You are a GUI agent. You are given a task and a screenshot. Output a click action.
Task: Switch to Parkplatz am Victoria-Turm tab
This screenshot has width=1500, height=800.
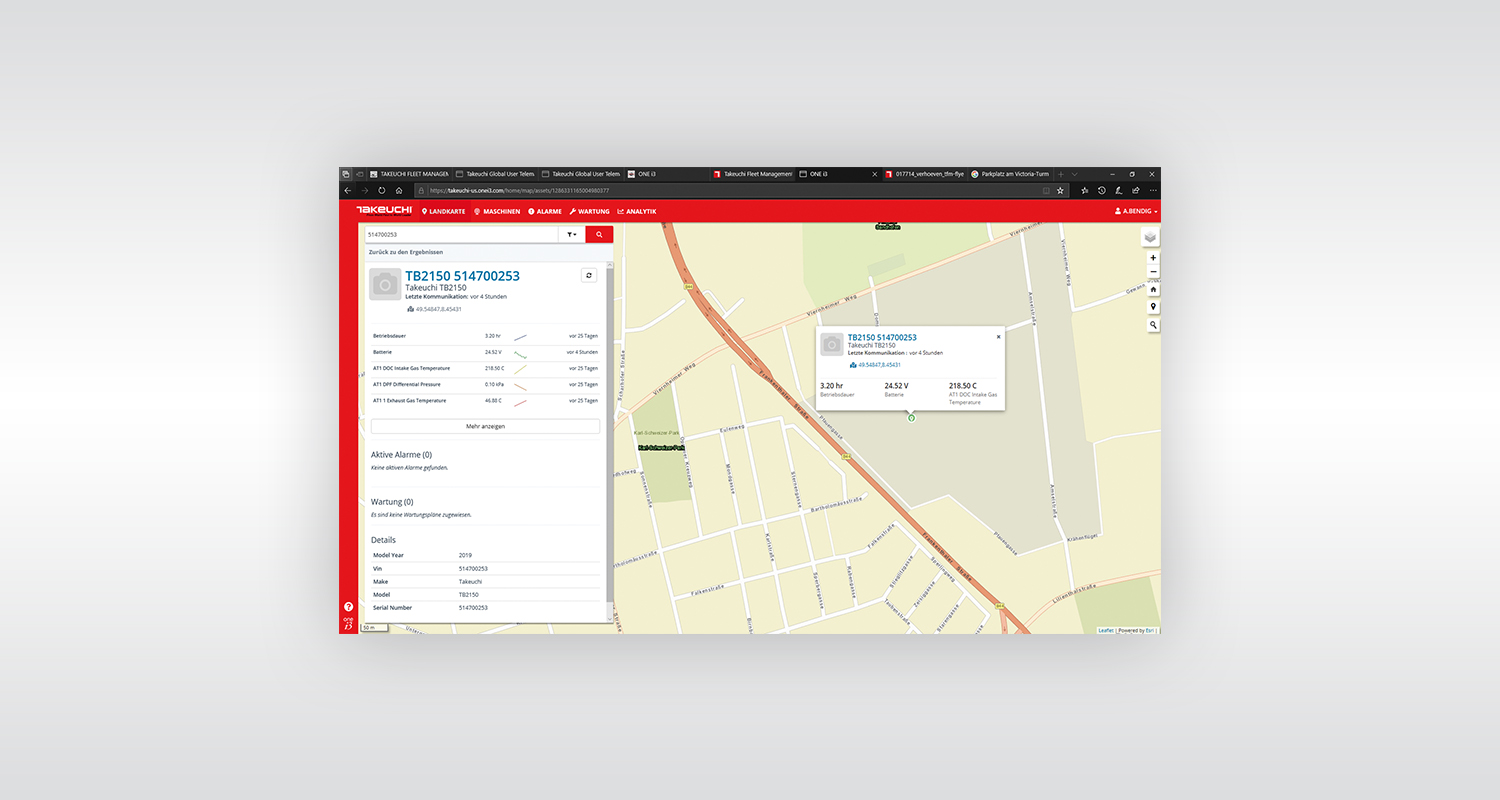coord(1010,174)
